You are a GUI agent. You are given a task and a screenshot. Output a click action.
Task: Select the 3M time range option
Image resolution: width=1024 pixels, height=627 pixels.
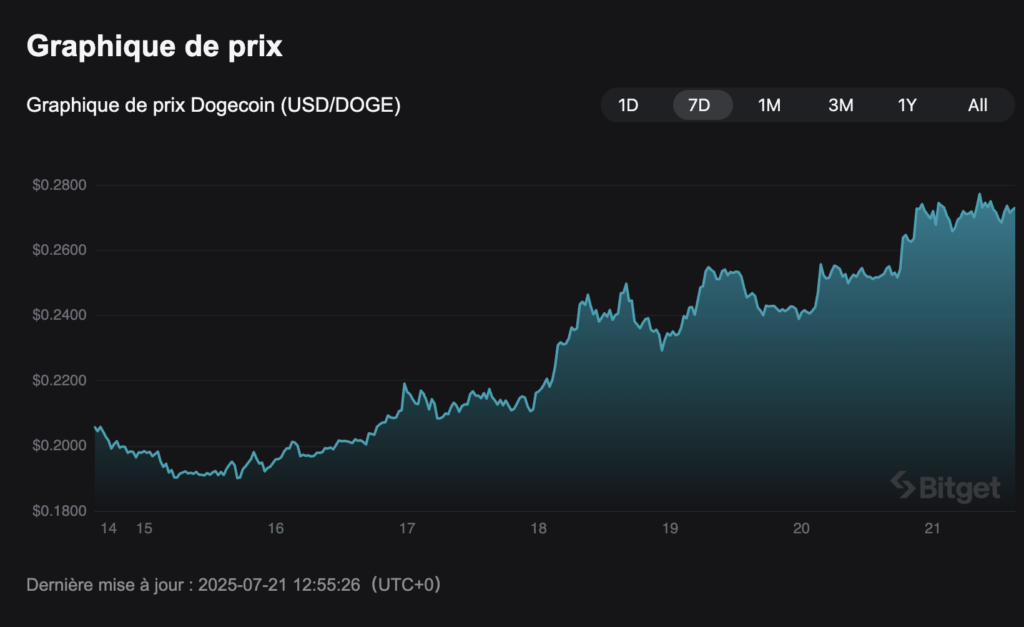pos(840,104)
